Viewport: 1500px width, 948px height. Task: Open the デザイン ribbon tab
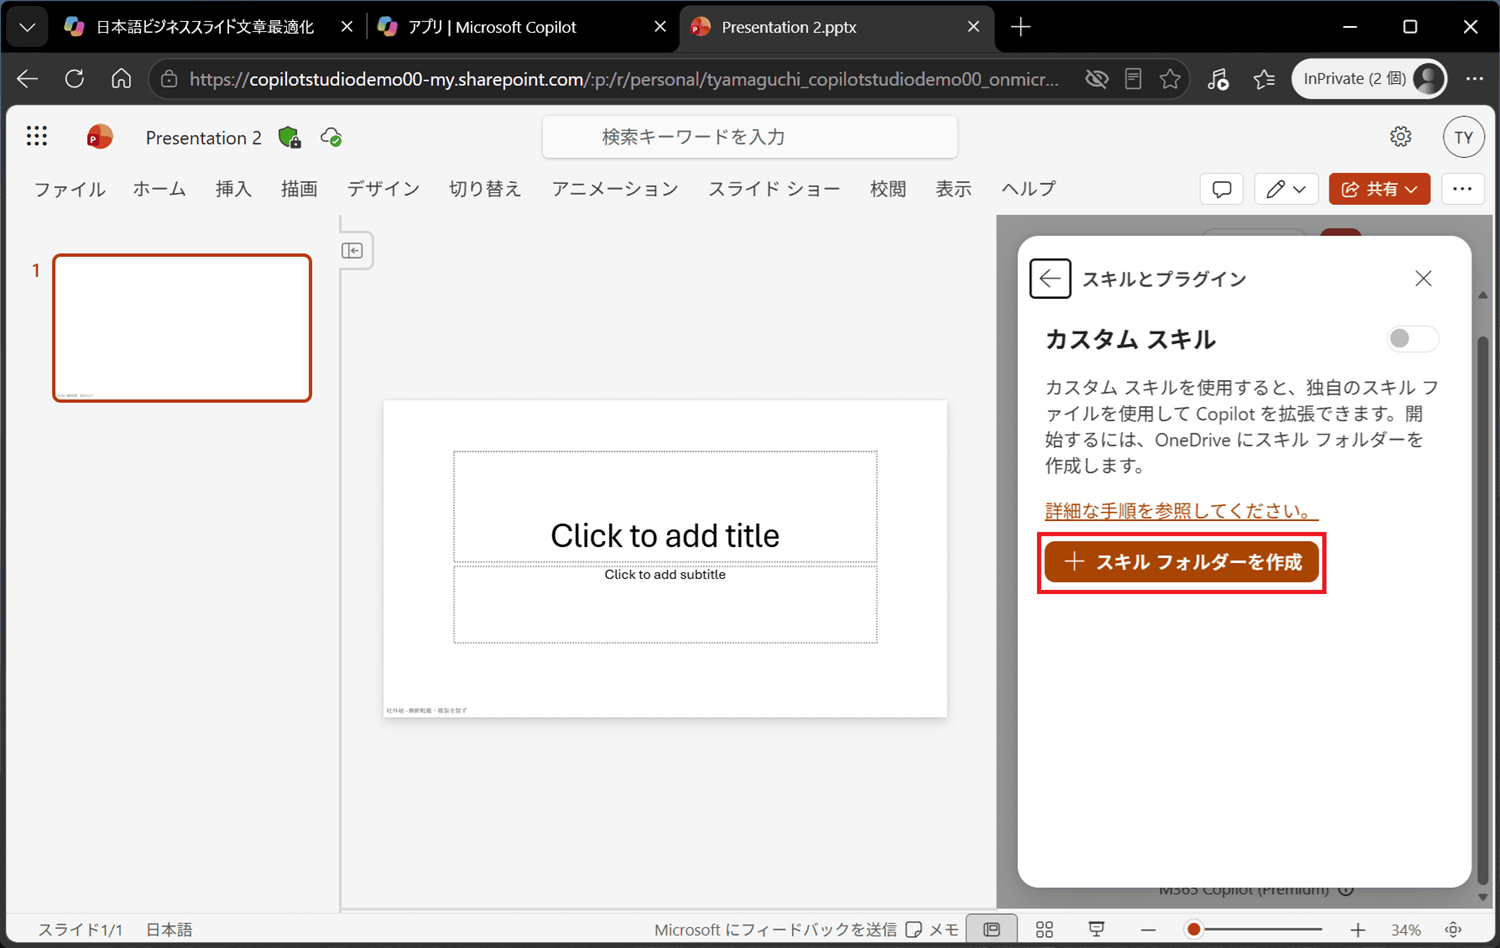tap(383, 189)
